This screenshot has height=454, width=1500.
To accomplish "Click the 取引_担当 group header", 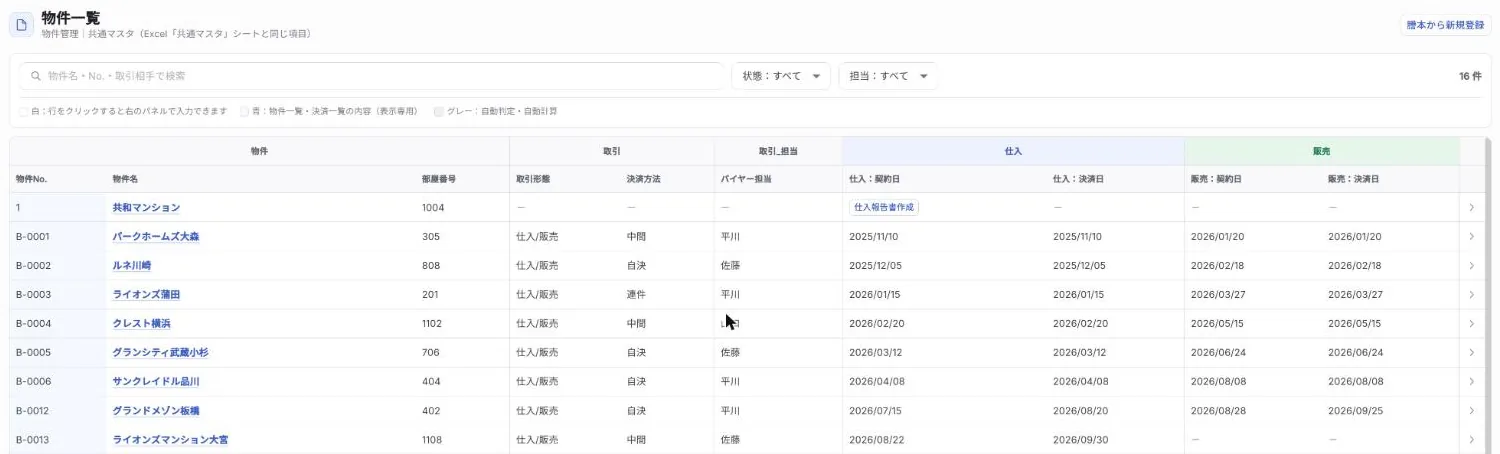I will [x=778, y=151].
